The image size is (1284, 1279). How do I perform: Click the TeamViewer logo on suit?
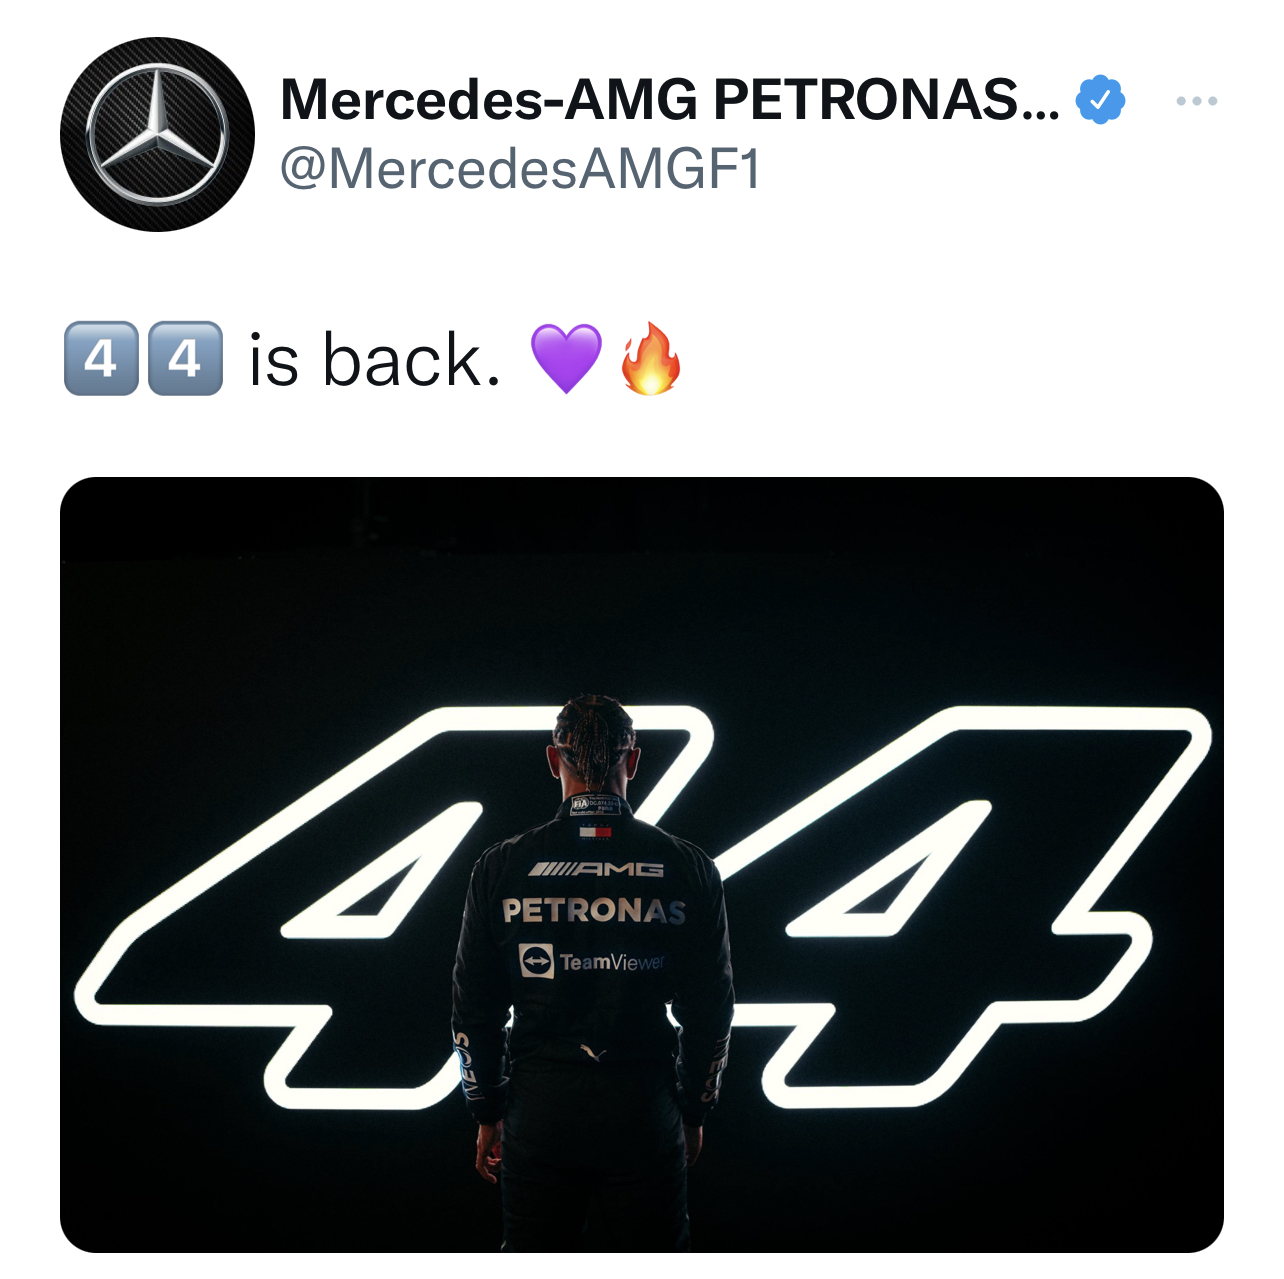(x=591, y=961)
